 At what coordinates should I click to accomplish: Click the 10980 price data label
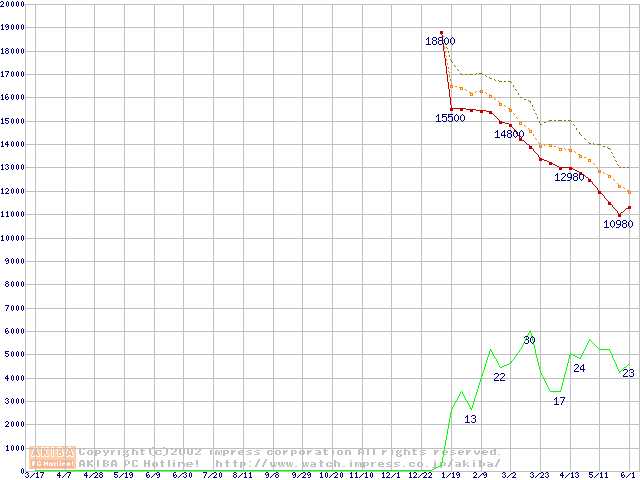[618, 224]
